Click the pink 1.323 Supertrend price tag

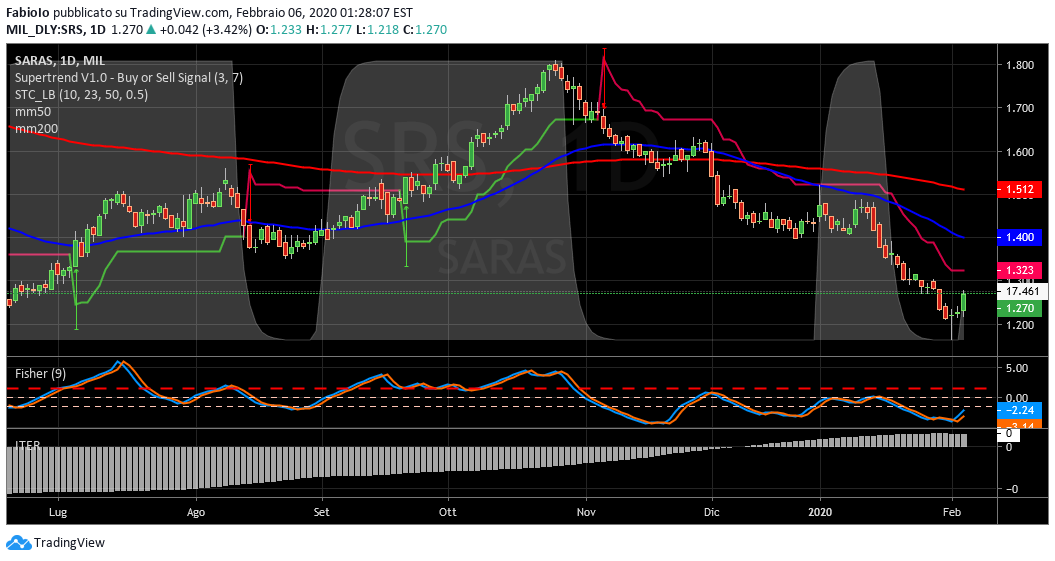(1021, 270)
